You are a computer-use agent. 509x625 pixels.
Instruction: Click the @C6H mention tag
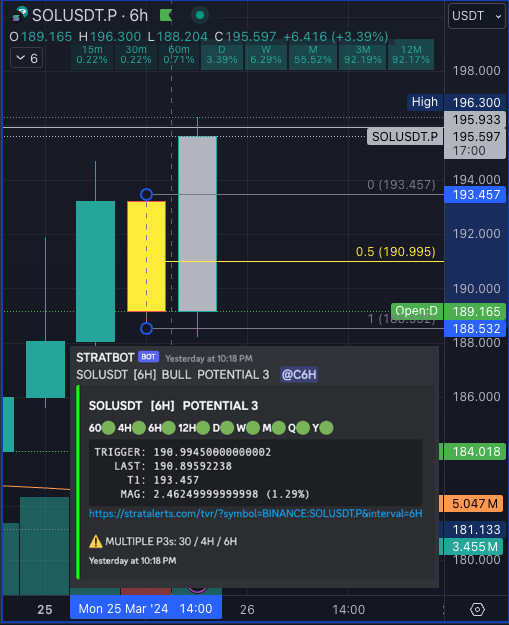(x=299, y=375)
